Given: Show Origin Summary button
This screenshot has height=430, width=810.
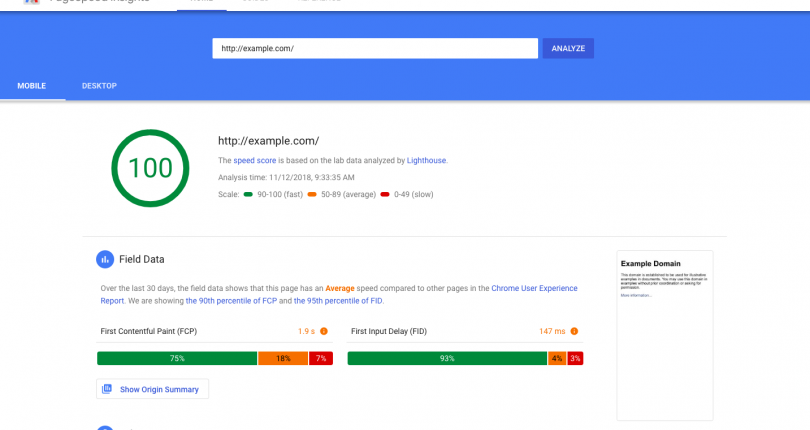Looking at the screenshot, I should pos(152,389).
